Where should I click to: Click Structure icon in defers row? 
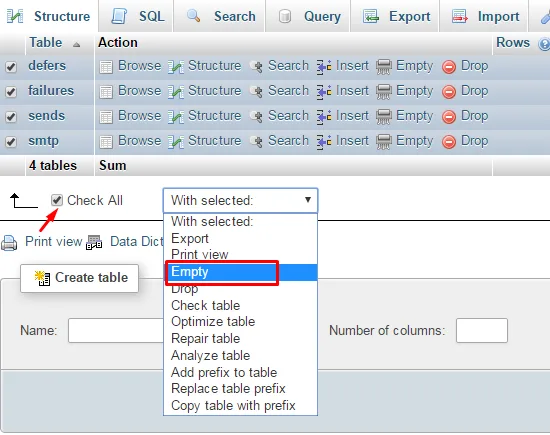click(x=175, y=67)
